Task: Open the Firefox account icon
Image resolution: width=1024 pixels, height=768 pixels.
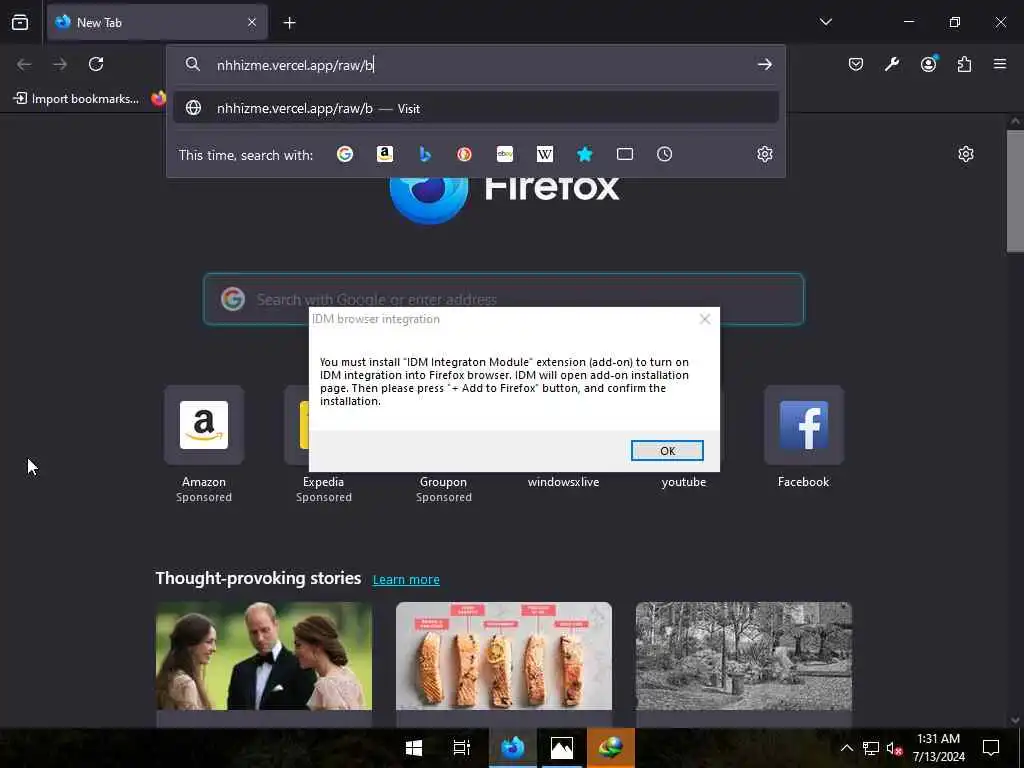Action: click(x=929, y=63)
